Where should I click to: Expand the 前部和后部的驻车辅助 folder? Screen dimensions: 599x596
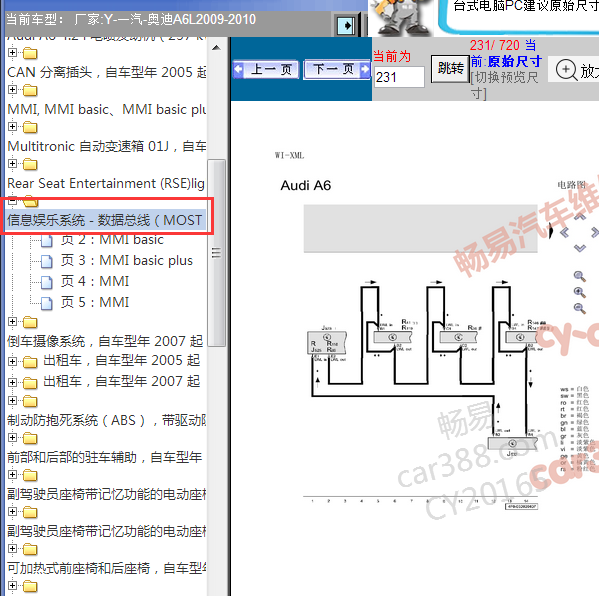pos(12,437)
